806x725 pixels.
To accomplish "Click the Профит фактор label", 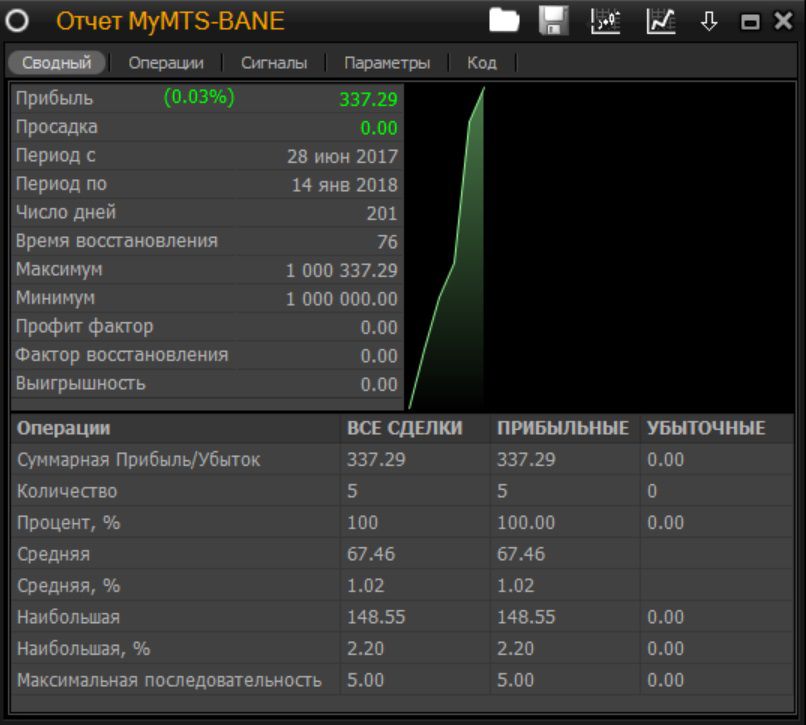I will tap(84, 327).
